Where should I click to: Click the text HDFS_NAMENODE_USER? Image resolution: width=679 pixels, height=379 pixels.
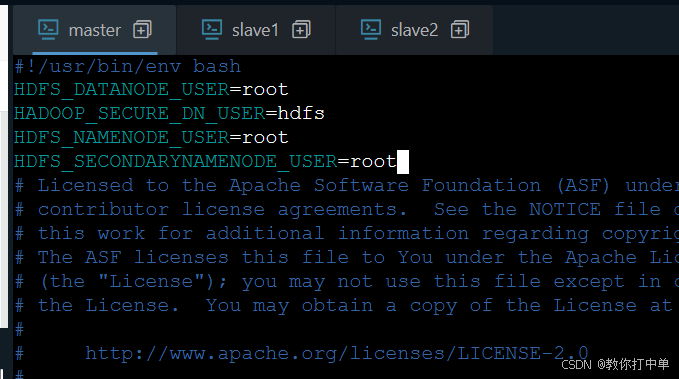(x=122, y=138)
